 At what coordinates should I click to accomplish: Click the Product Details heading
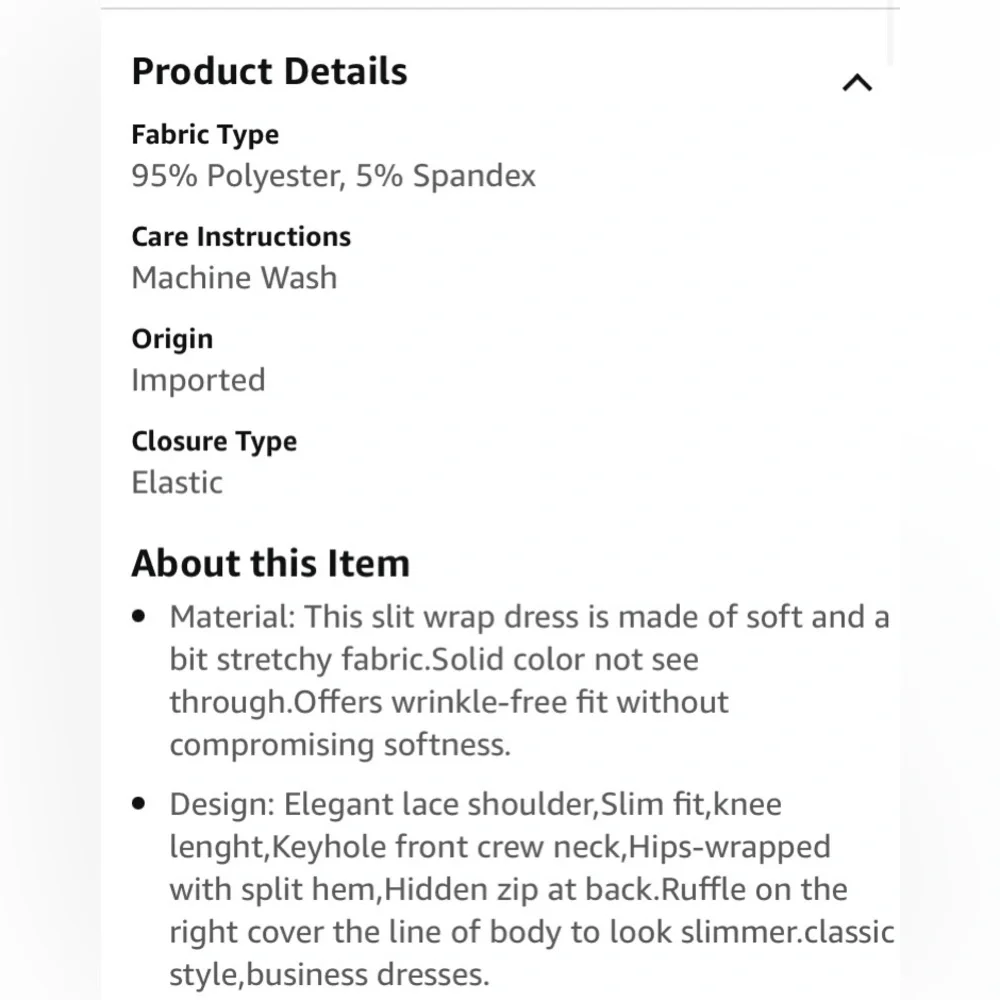tap(269, 71)
